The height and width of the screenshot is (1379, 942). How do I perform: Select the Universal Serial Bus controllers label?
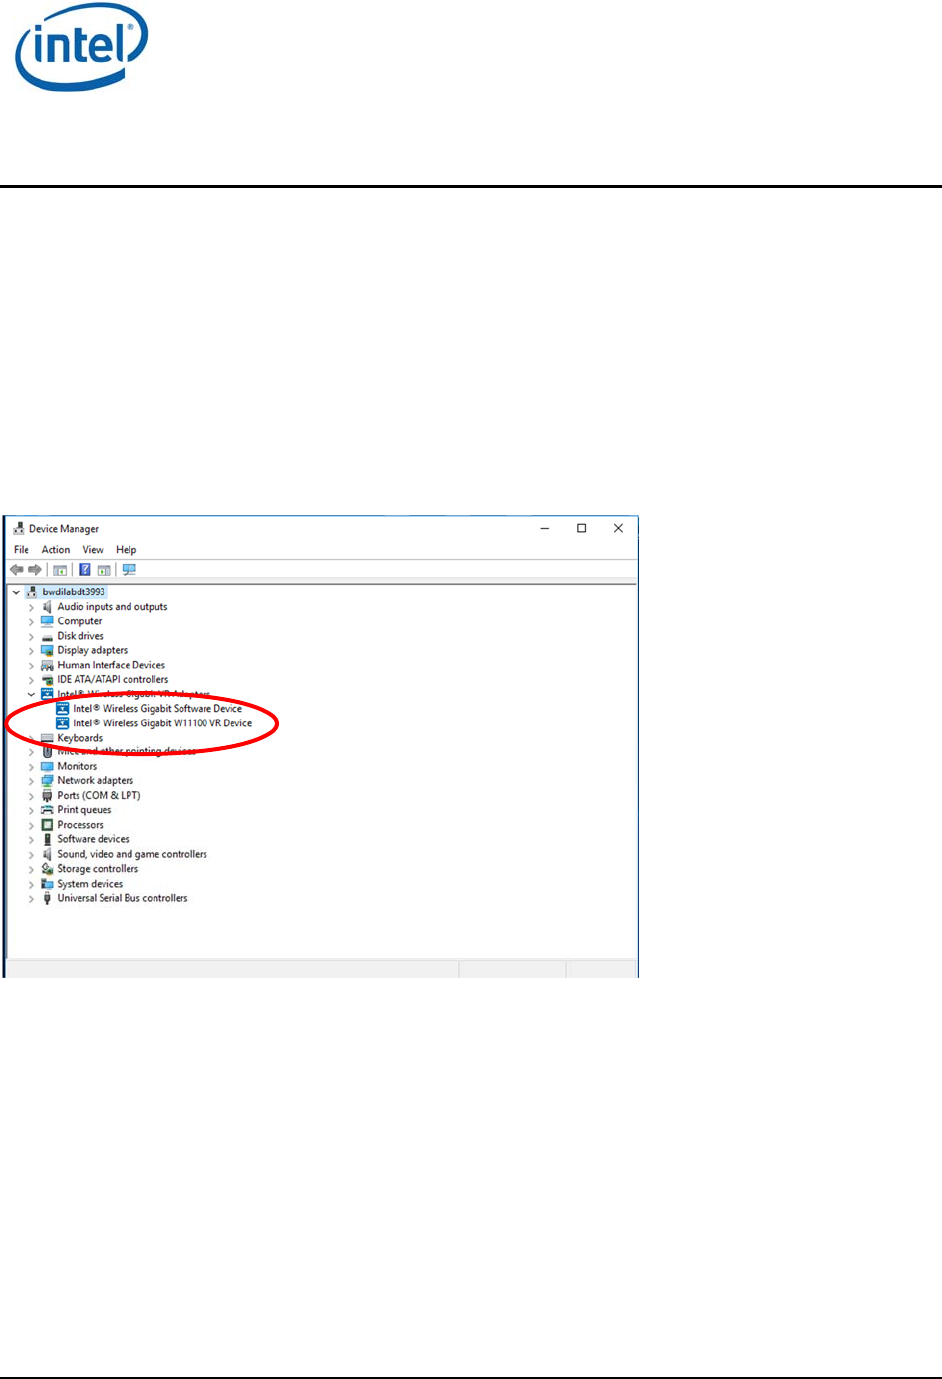coord(122,898)
